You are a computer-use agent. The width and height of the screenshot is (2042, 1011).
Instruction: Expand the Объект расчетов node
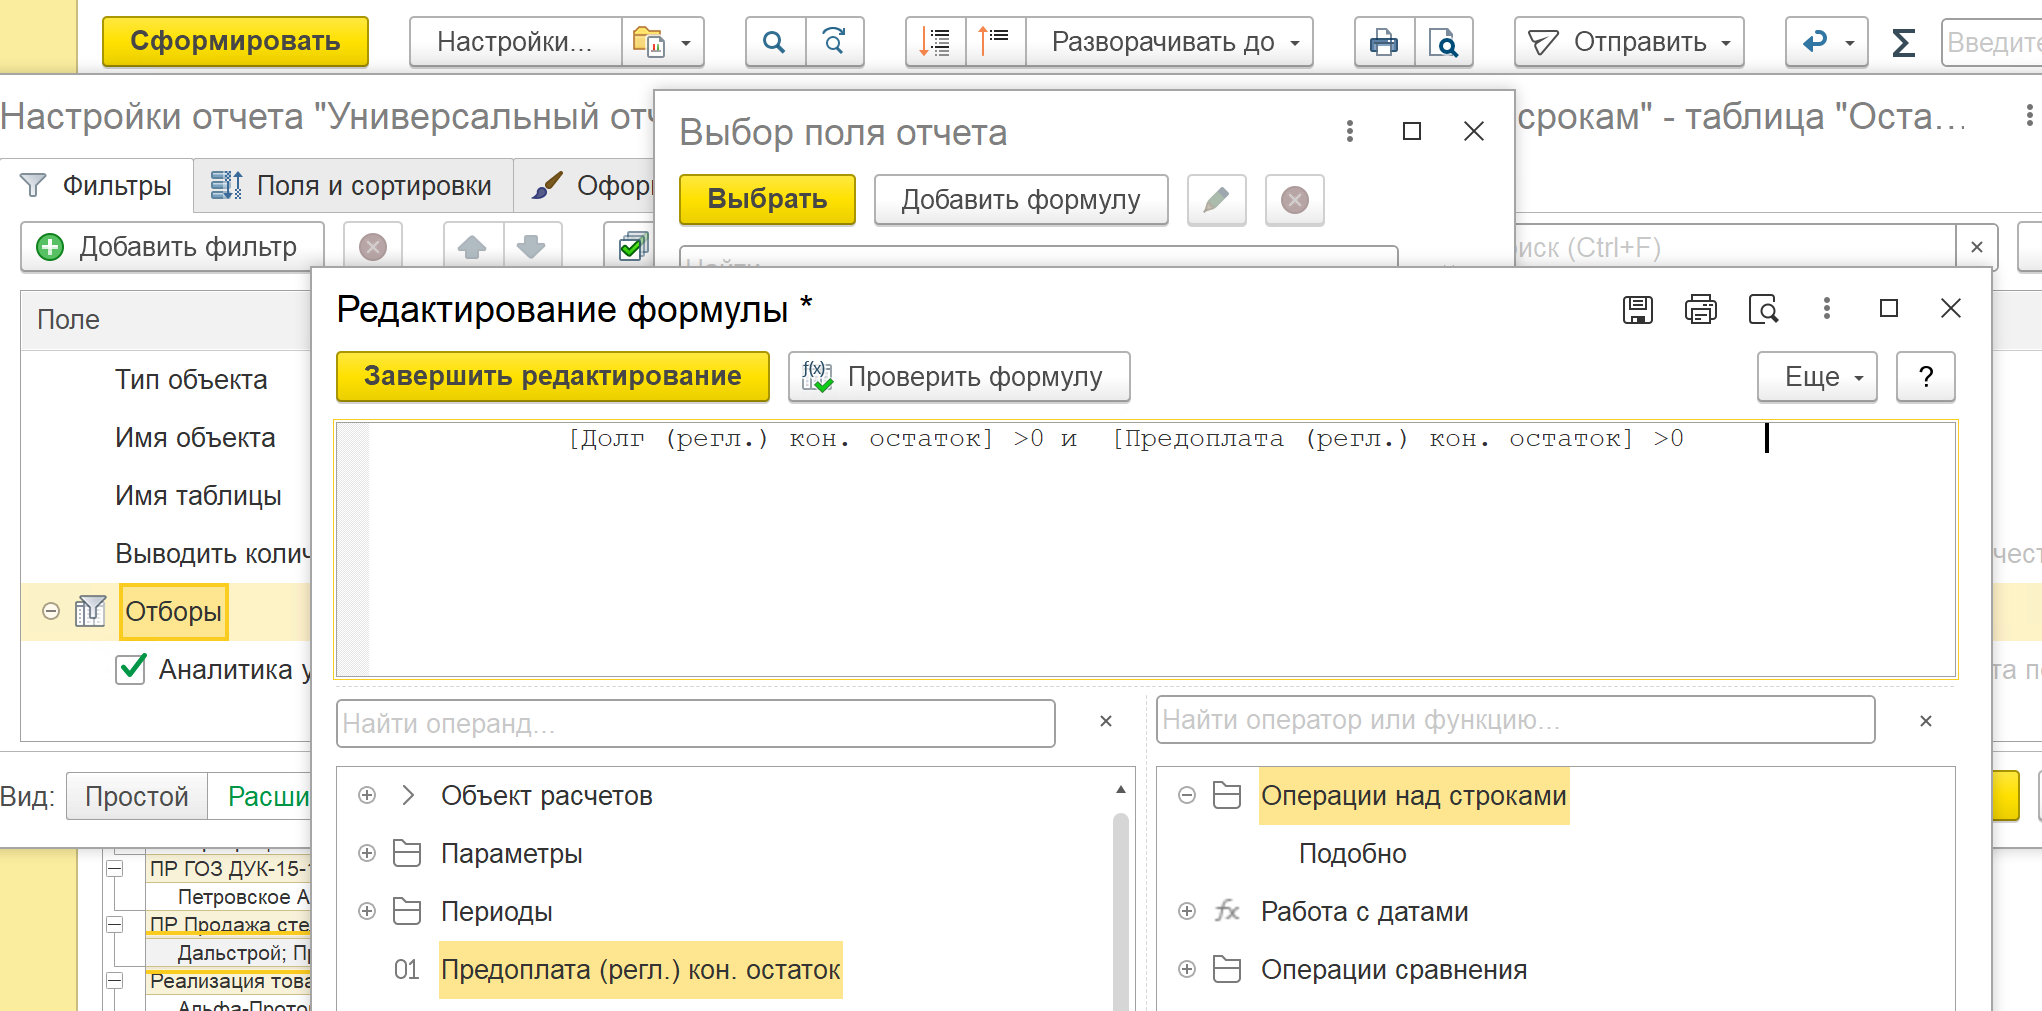(x=367, y=795)
